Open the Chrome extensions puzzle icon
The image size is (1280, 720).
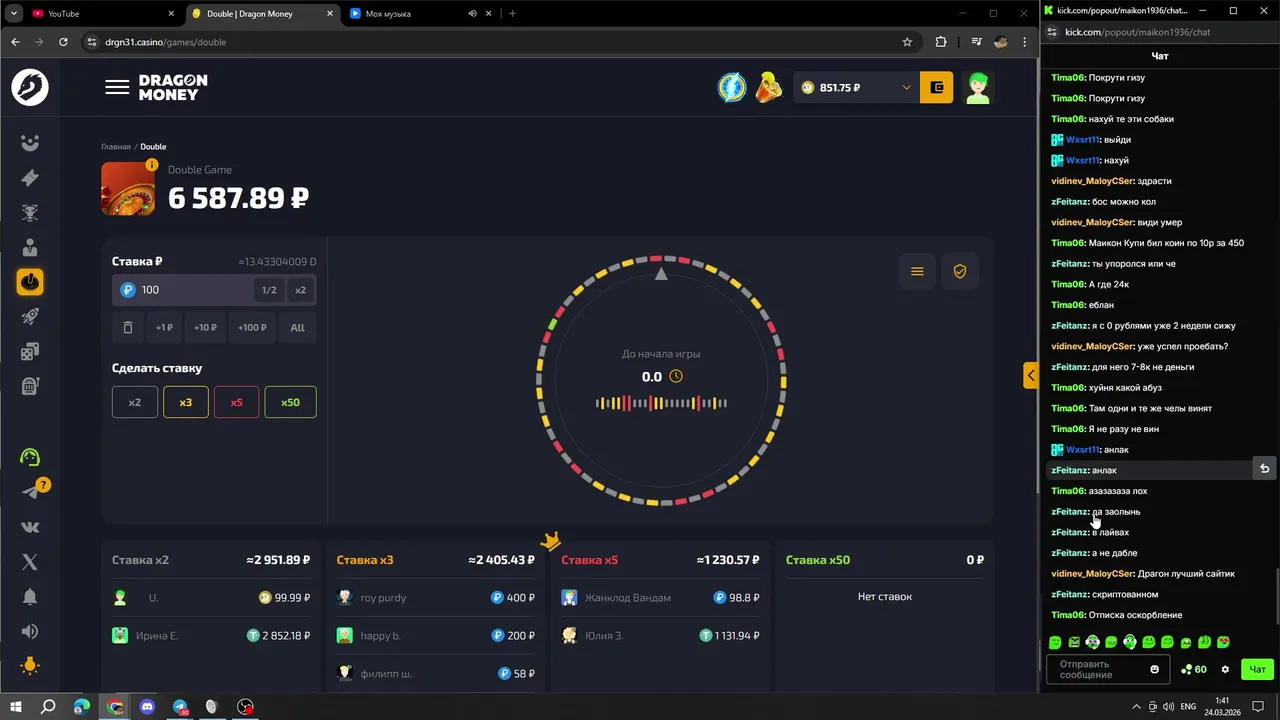point(941,42)
